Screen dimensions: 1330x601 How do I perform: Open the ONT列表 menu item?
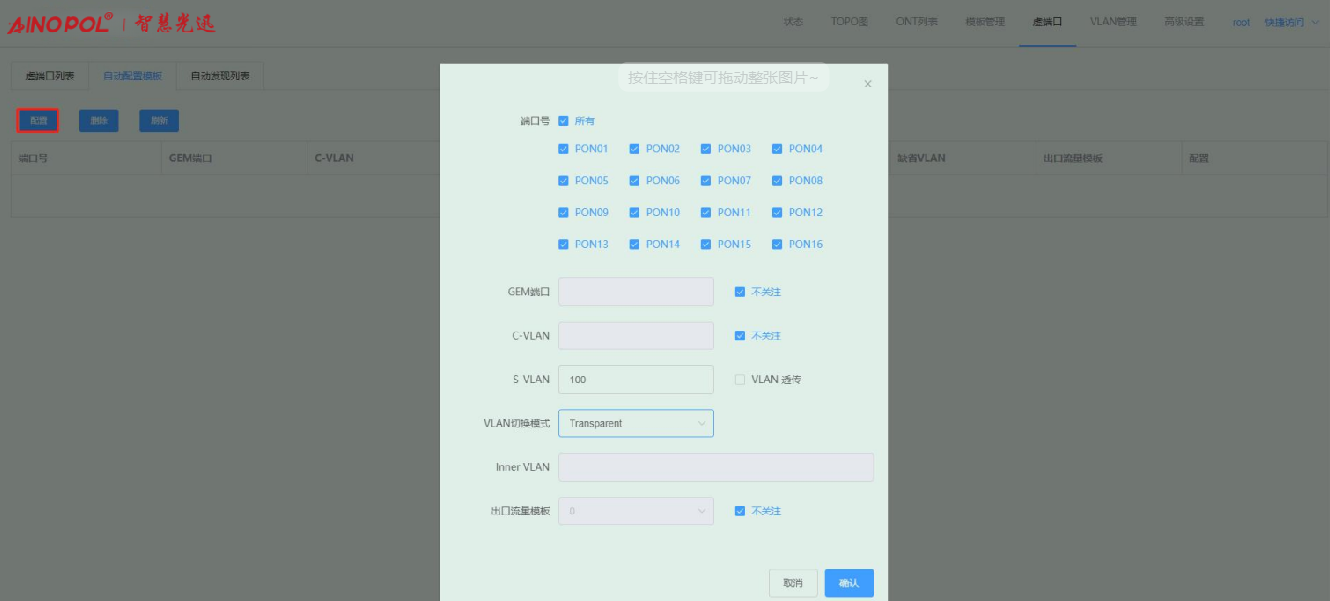[x=916, y=22]
